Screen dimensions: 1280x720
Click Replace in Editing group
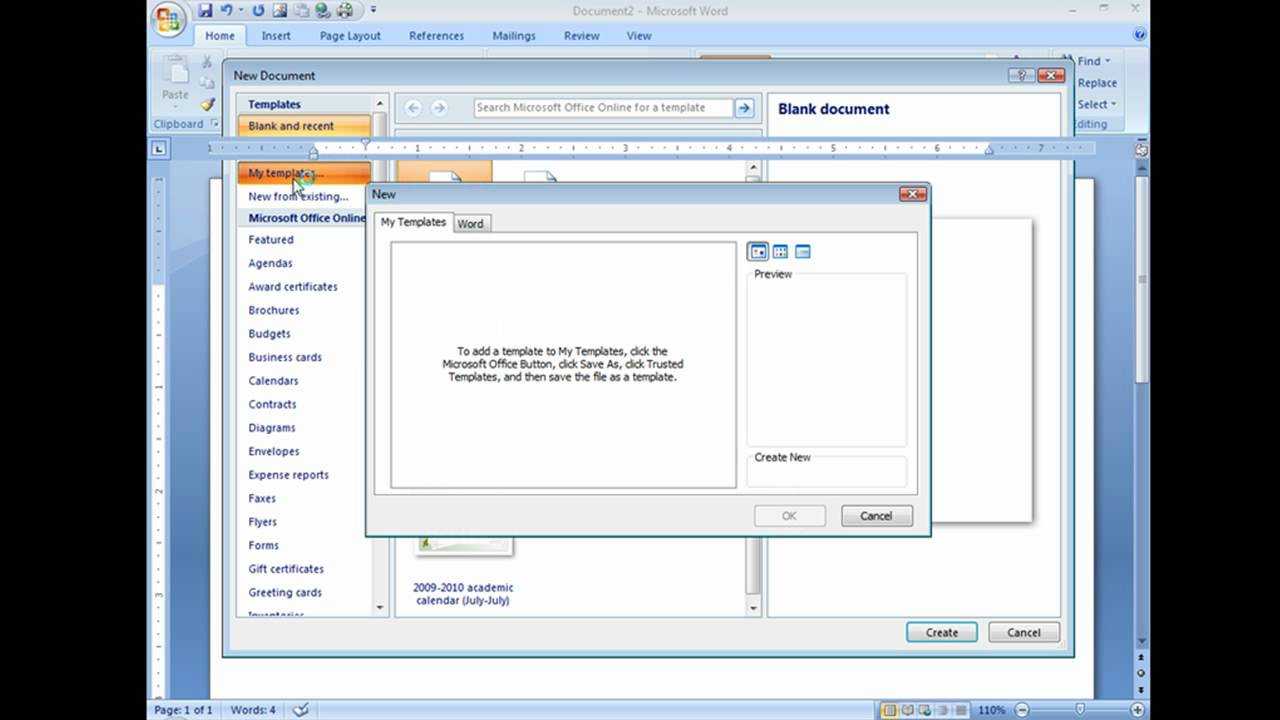[x=1097, y=83]
